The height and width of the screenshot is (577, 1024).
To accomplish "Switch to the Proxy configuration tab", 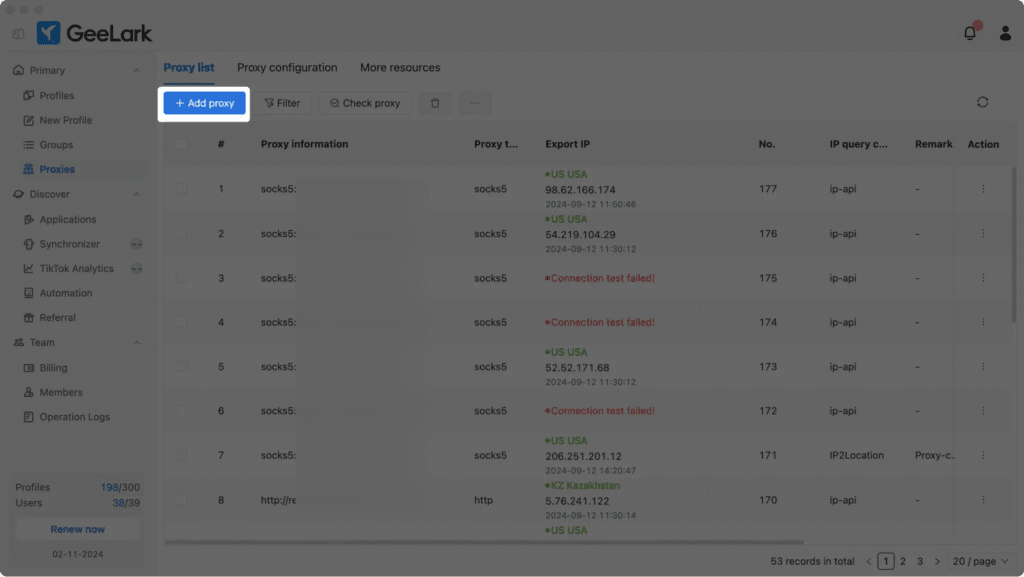I will click(x=286, y=67).
